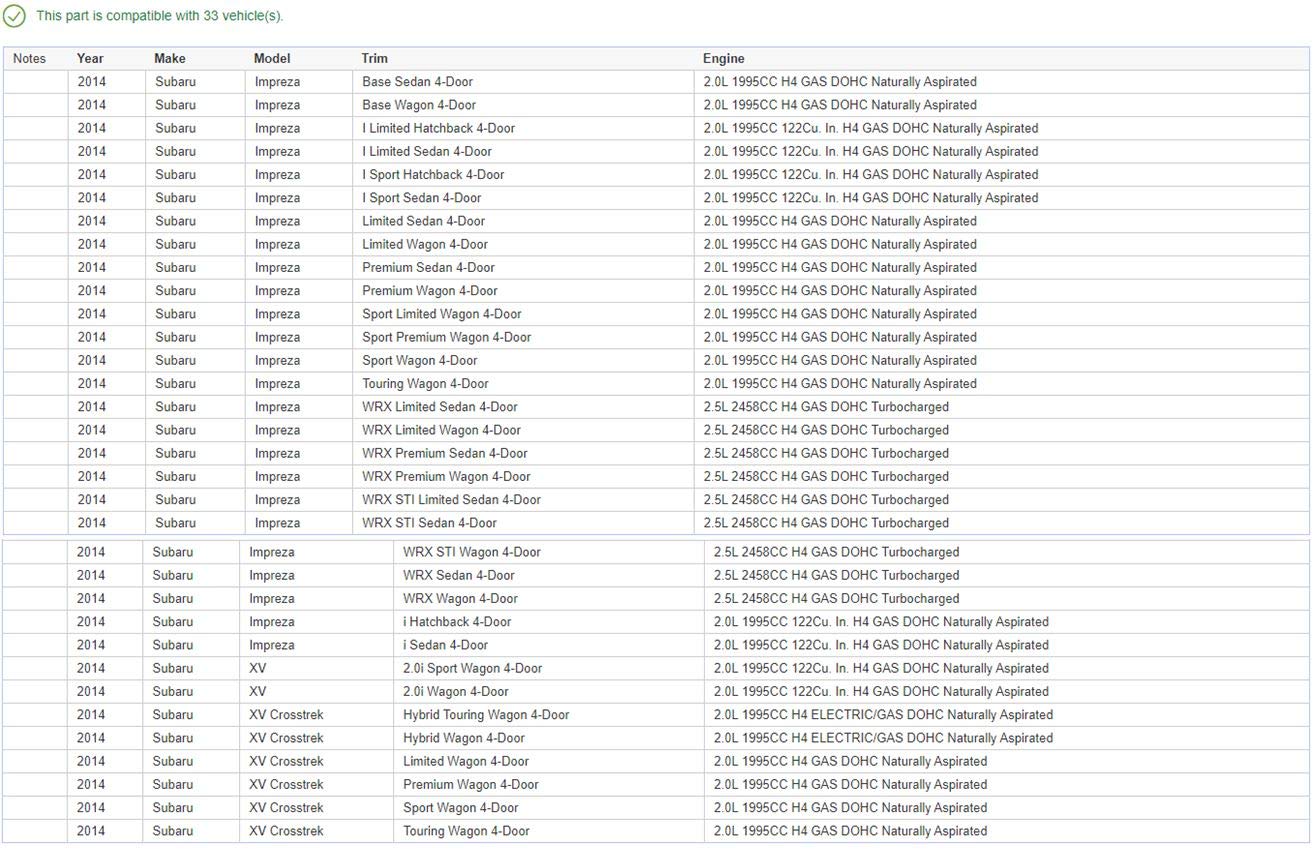
Task: Click the Year column header
Action: [x=90, y=59]
